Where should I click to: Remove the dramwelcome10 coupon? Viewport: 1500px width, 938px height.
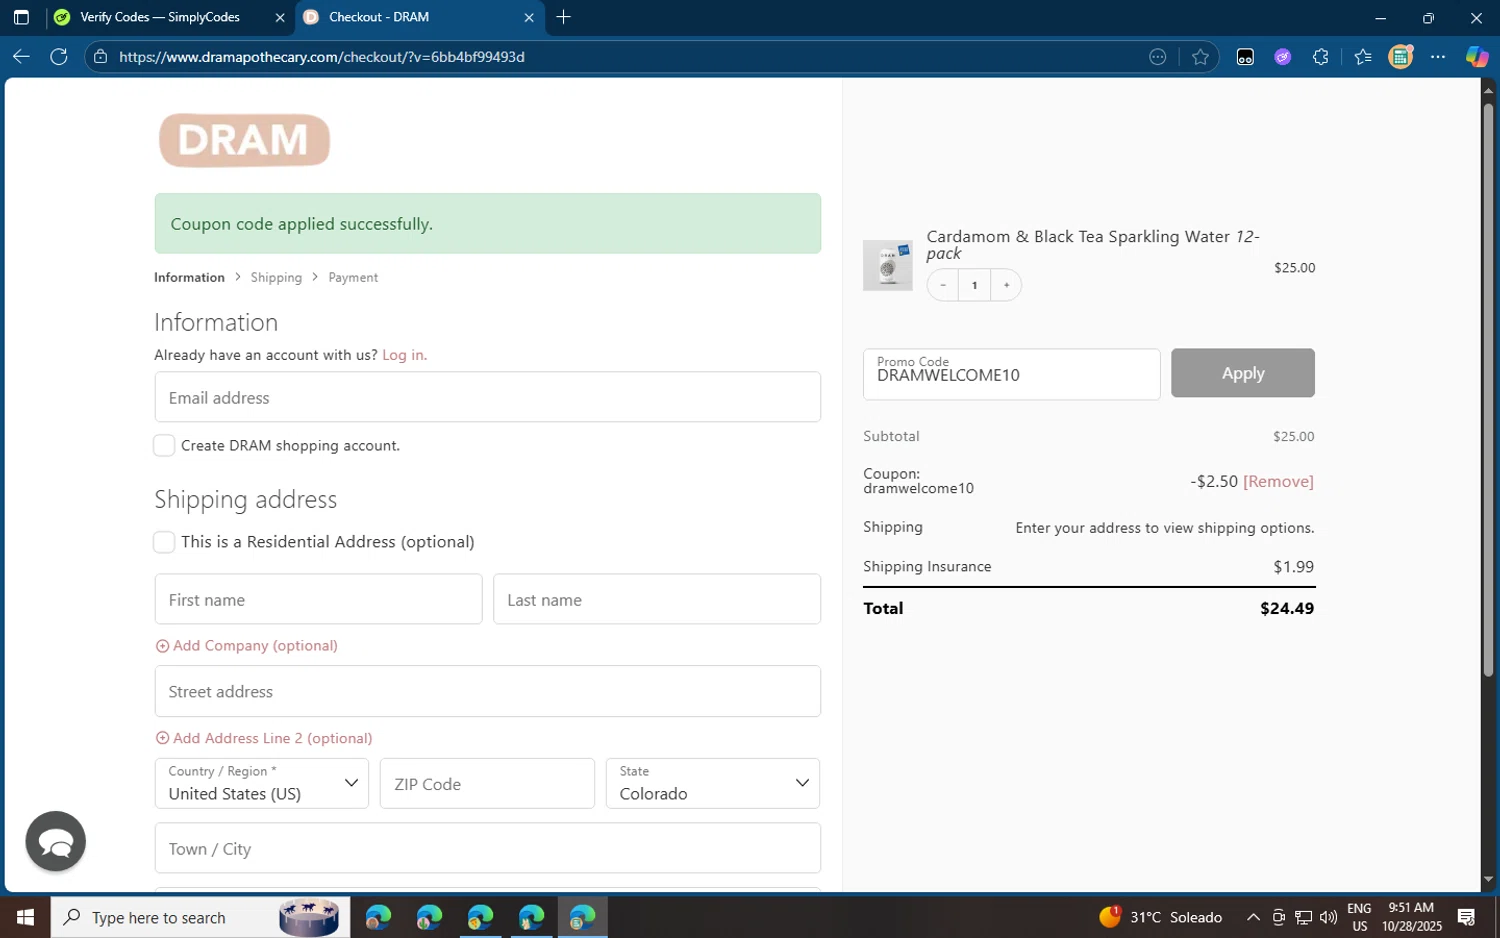(x=1278, y=482)
